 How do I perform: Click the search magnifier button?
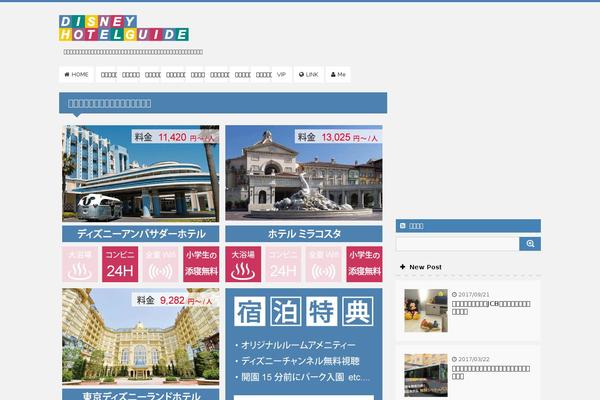530,244
